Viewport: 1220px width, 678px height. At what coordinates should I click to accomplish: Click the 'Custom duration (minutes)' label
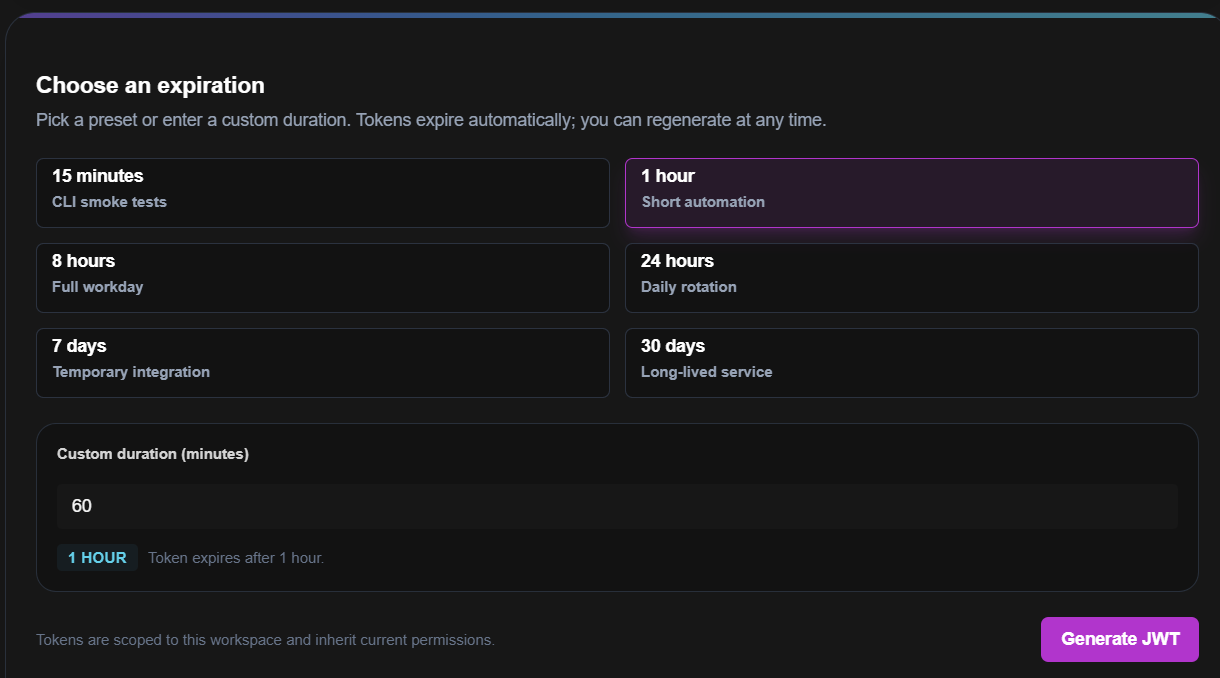[153, 454]
